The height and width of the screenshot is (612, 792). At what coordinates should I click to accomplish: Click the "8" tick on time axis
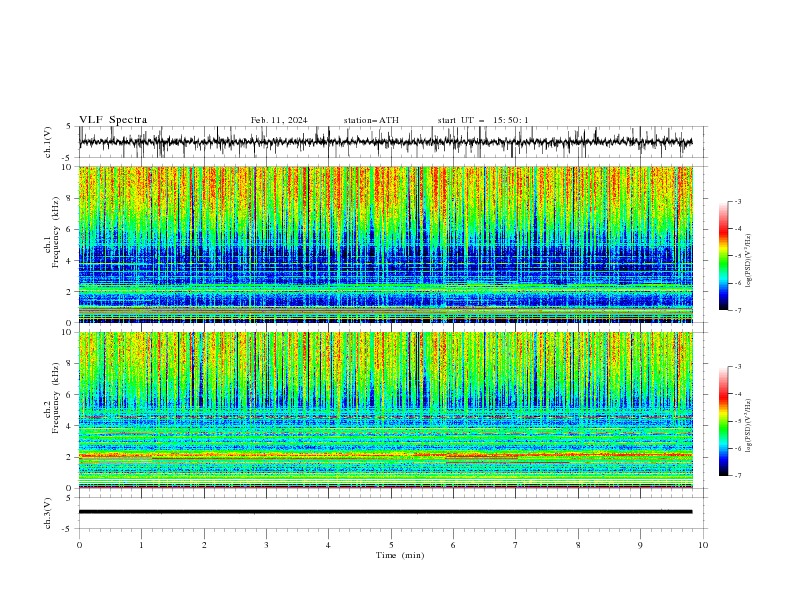(x=578, y=545)
